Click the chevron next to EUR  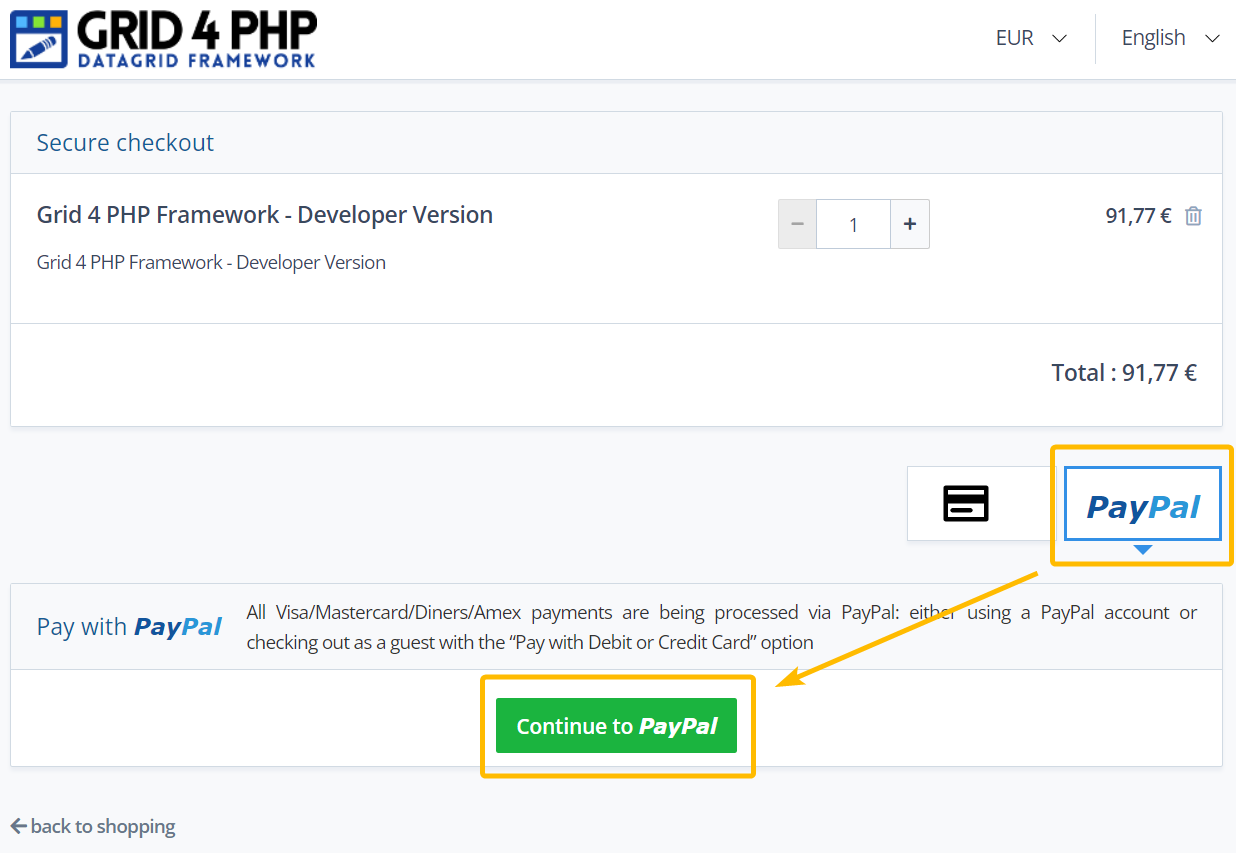(x=1060, y=39)
